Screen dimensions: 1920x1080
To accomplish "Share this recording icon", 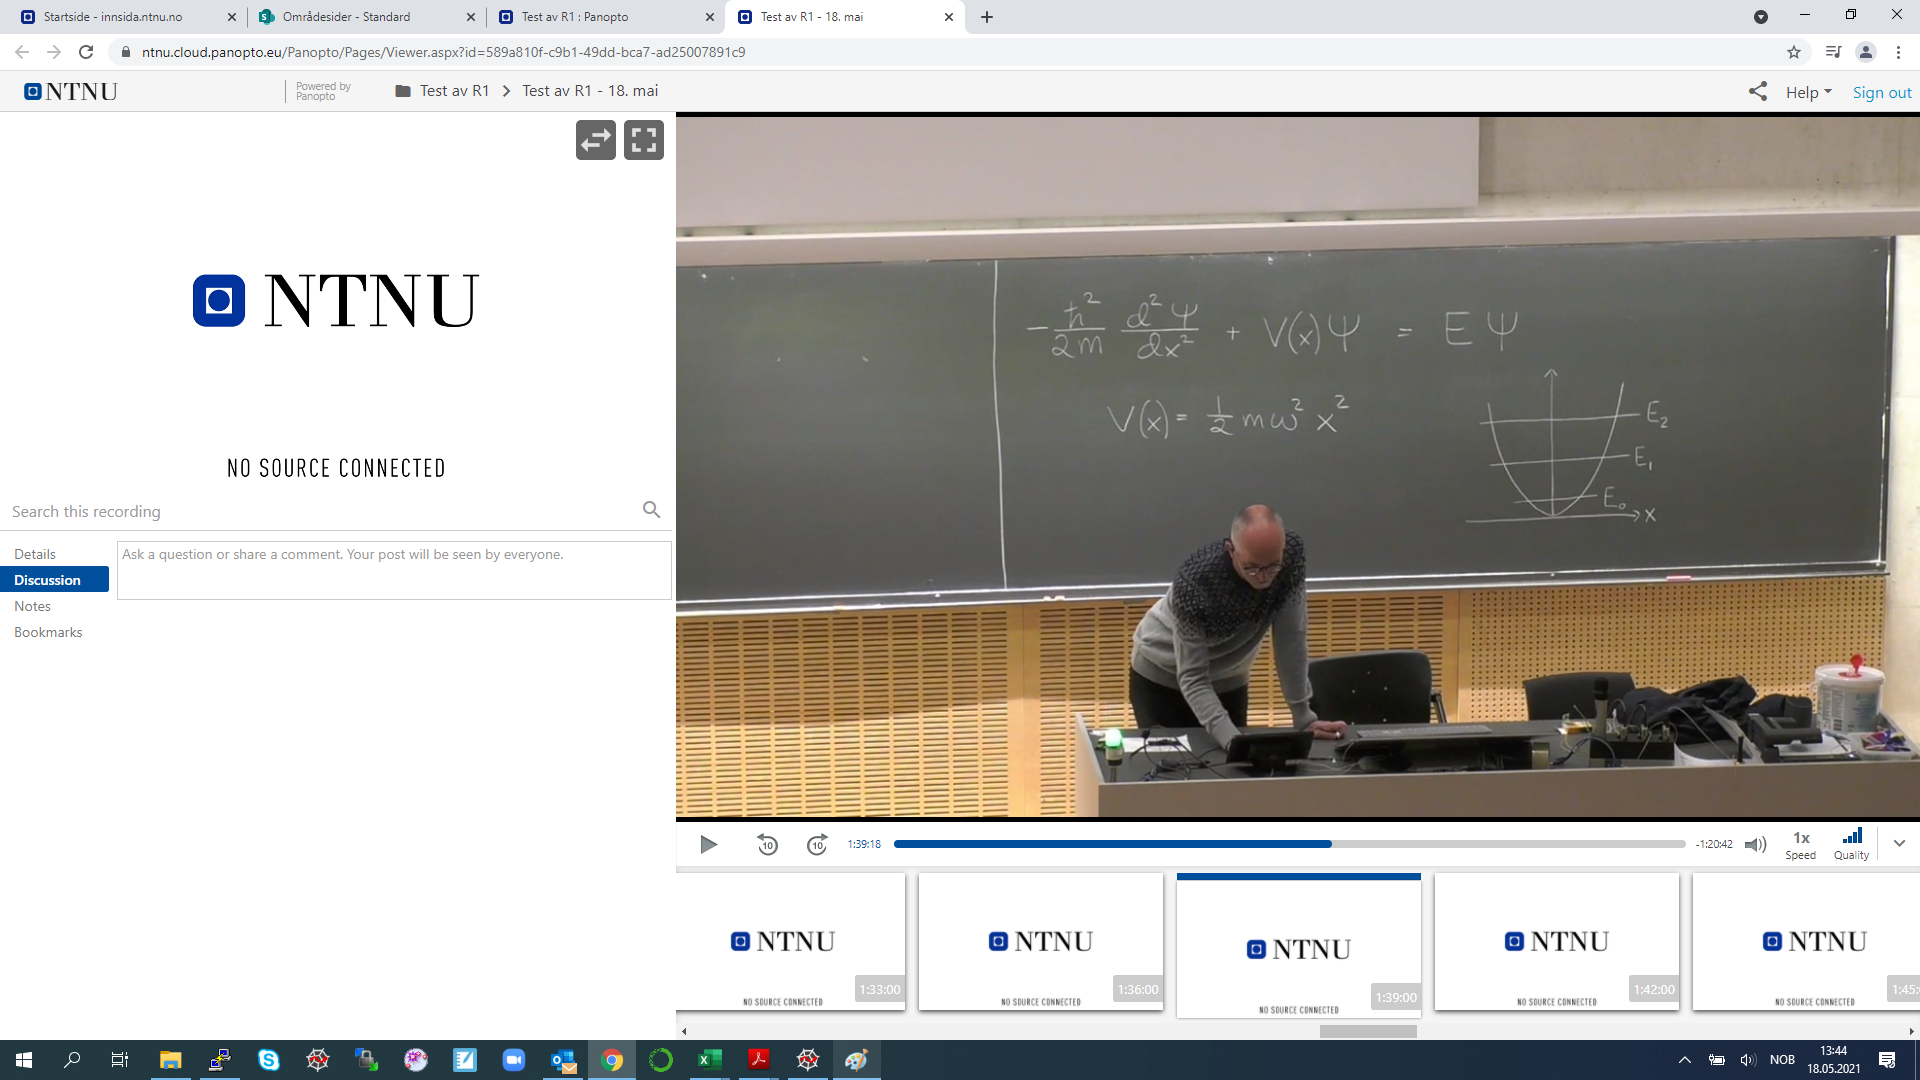I will (1757, 91).
